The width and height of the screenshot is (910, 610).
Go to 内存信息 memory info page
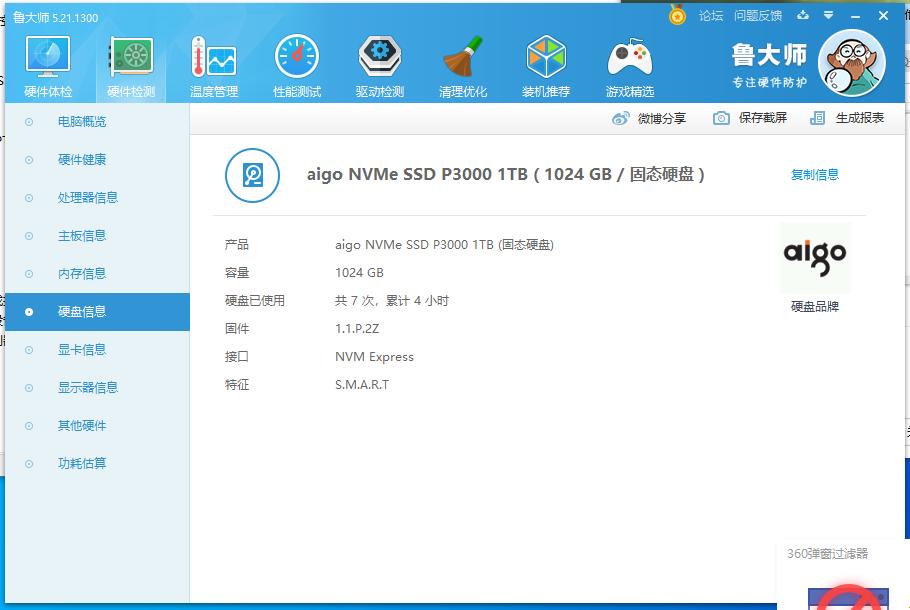82,274
